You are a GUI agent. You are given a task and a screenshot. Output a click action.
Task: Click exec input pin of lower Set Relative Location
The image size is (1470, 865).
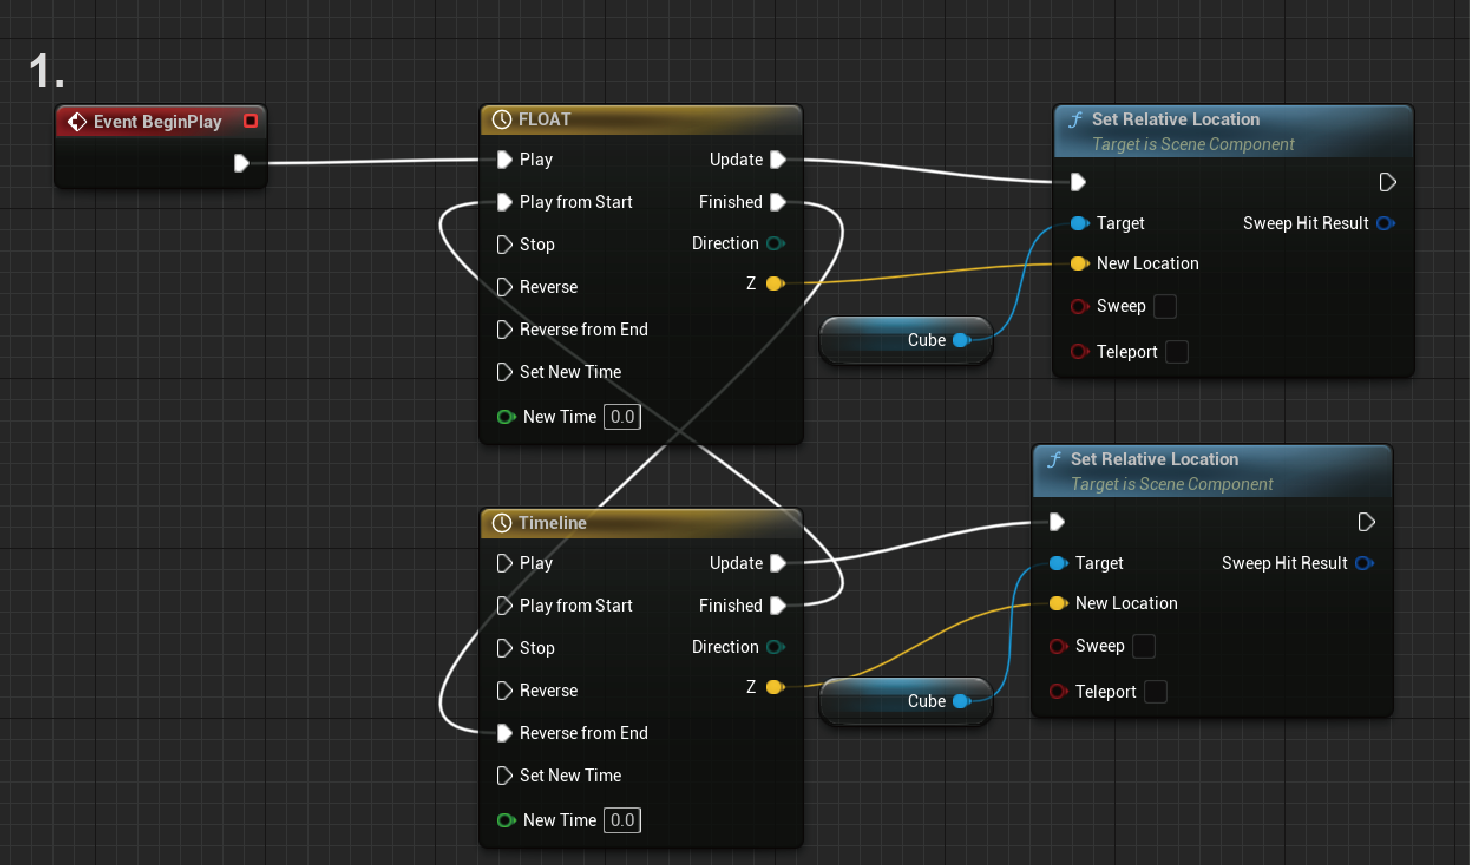click(1057, 522)
